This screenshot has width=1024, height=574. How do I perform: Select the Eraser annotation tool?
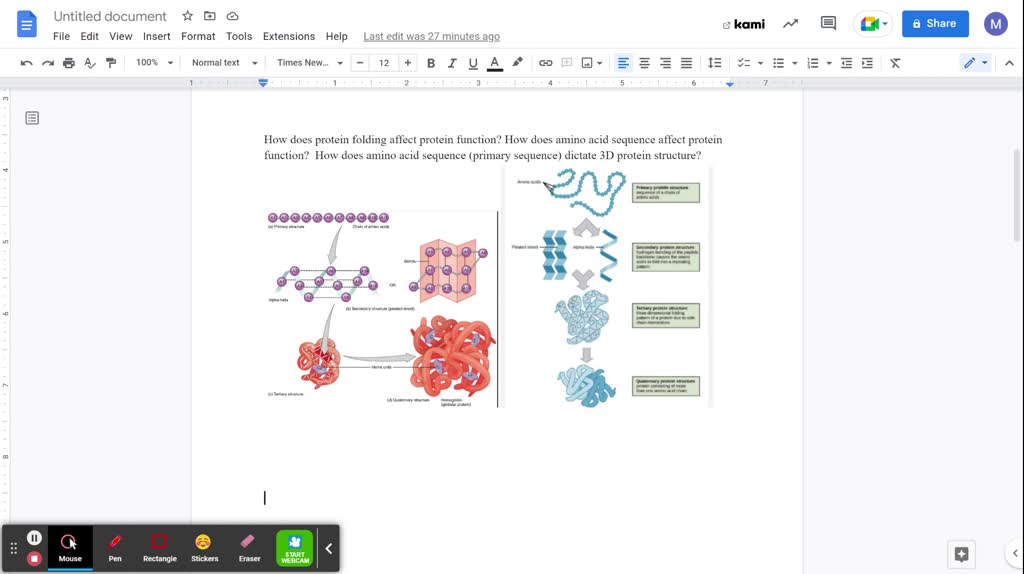tap(249, 547)
